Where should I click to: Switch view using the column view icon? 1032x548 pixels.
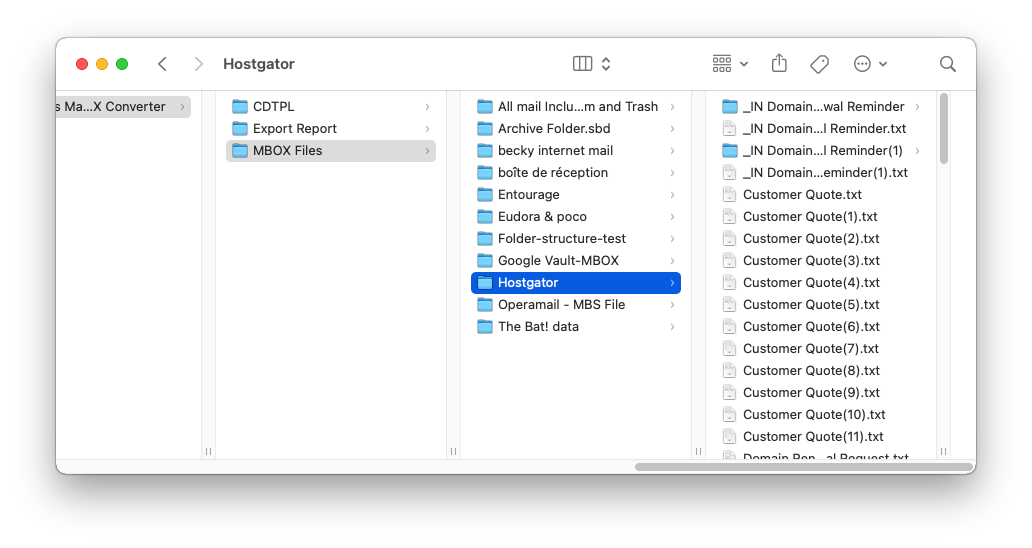[x=582, y=64]
